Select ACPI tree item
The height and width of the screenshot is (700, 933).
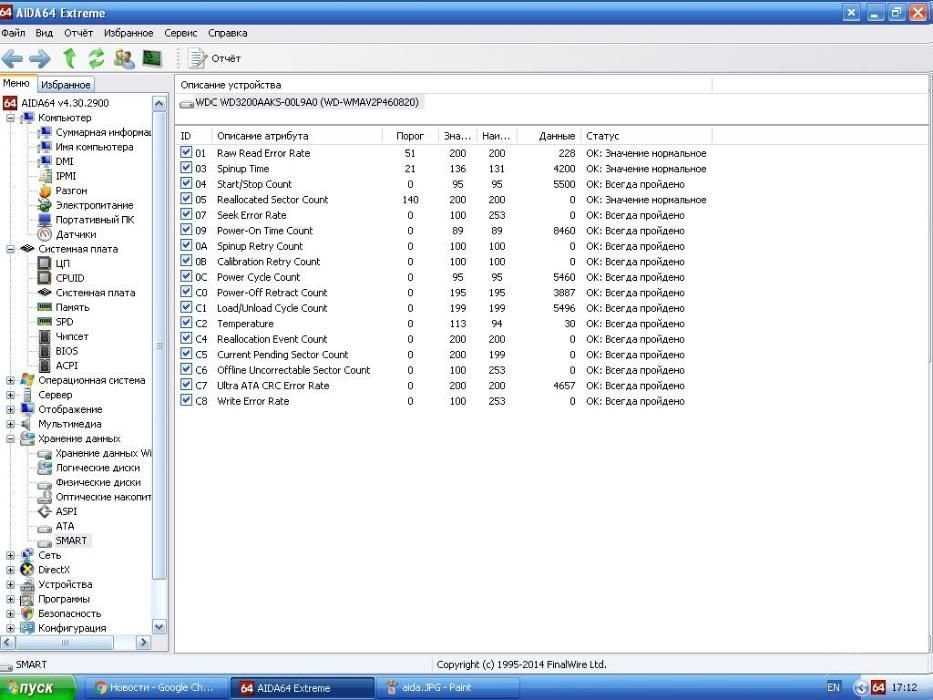[58, 365]
